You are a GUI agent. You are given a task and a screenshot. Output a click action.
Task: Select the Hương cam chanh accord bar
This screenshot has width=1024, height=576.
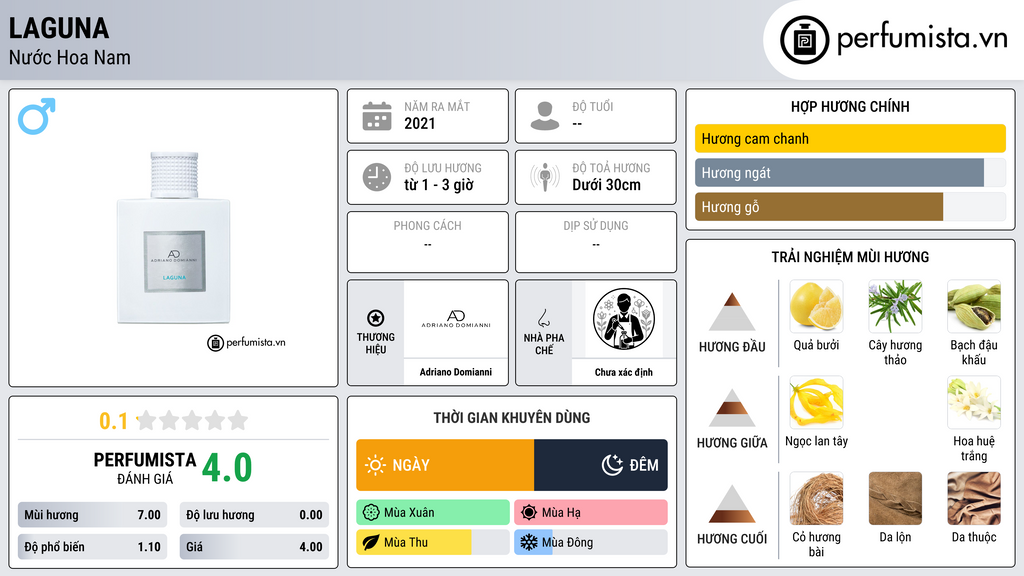tap(850, 138)
